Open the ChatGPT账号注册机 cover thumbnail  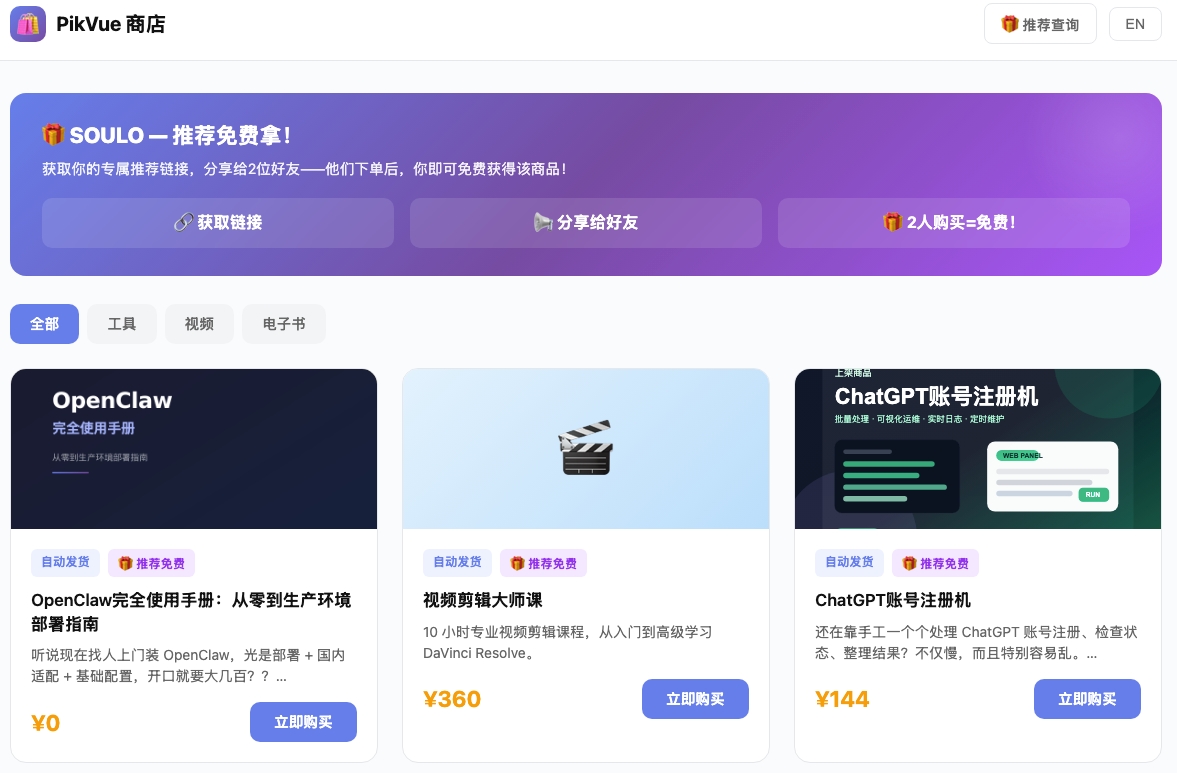[x=977, y=449]
